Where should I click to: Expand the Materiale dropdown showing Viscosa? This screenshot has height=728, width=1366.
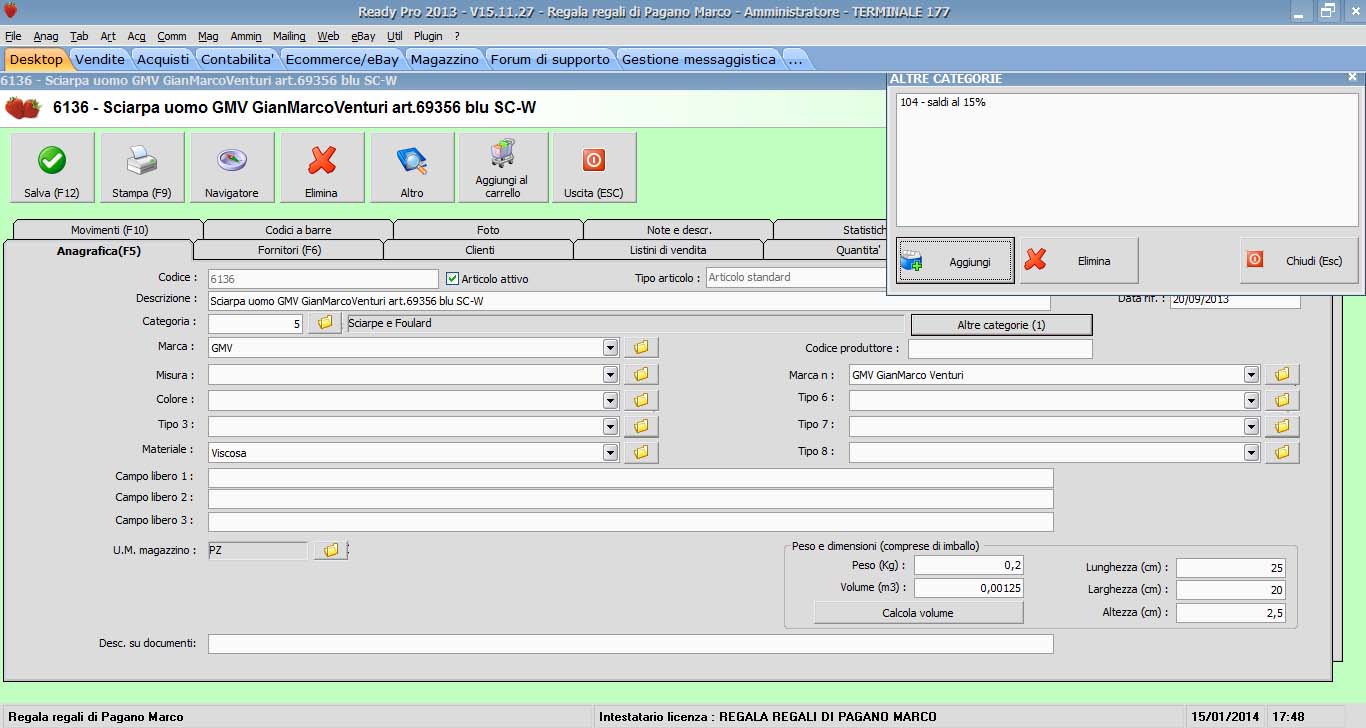[610, 453]
